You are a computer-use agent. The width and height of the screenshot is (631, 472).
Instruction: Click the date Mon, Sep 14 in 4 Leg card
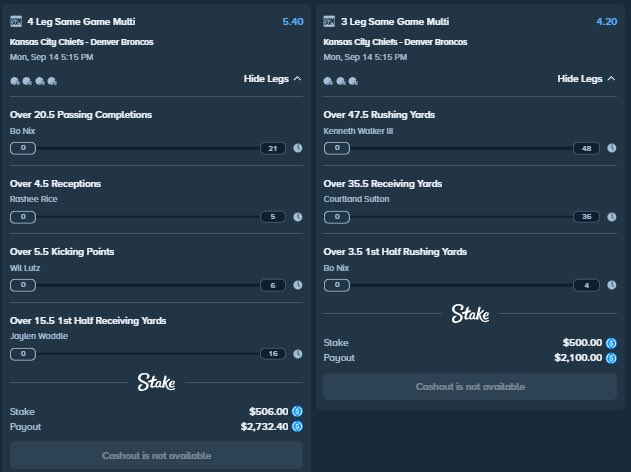click(x=52, y=57)
